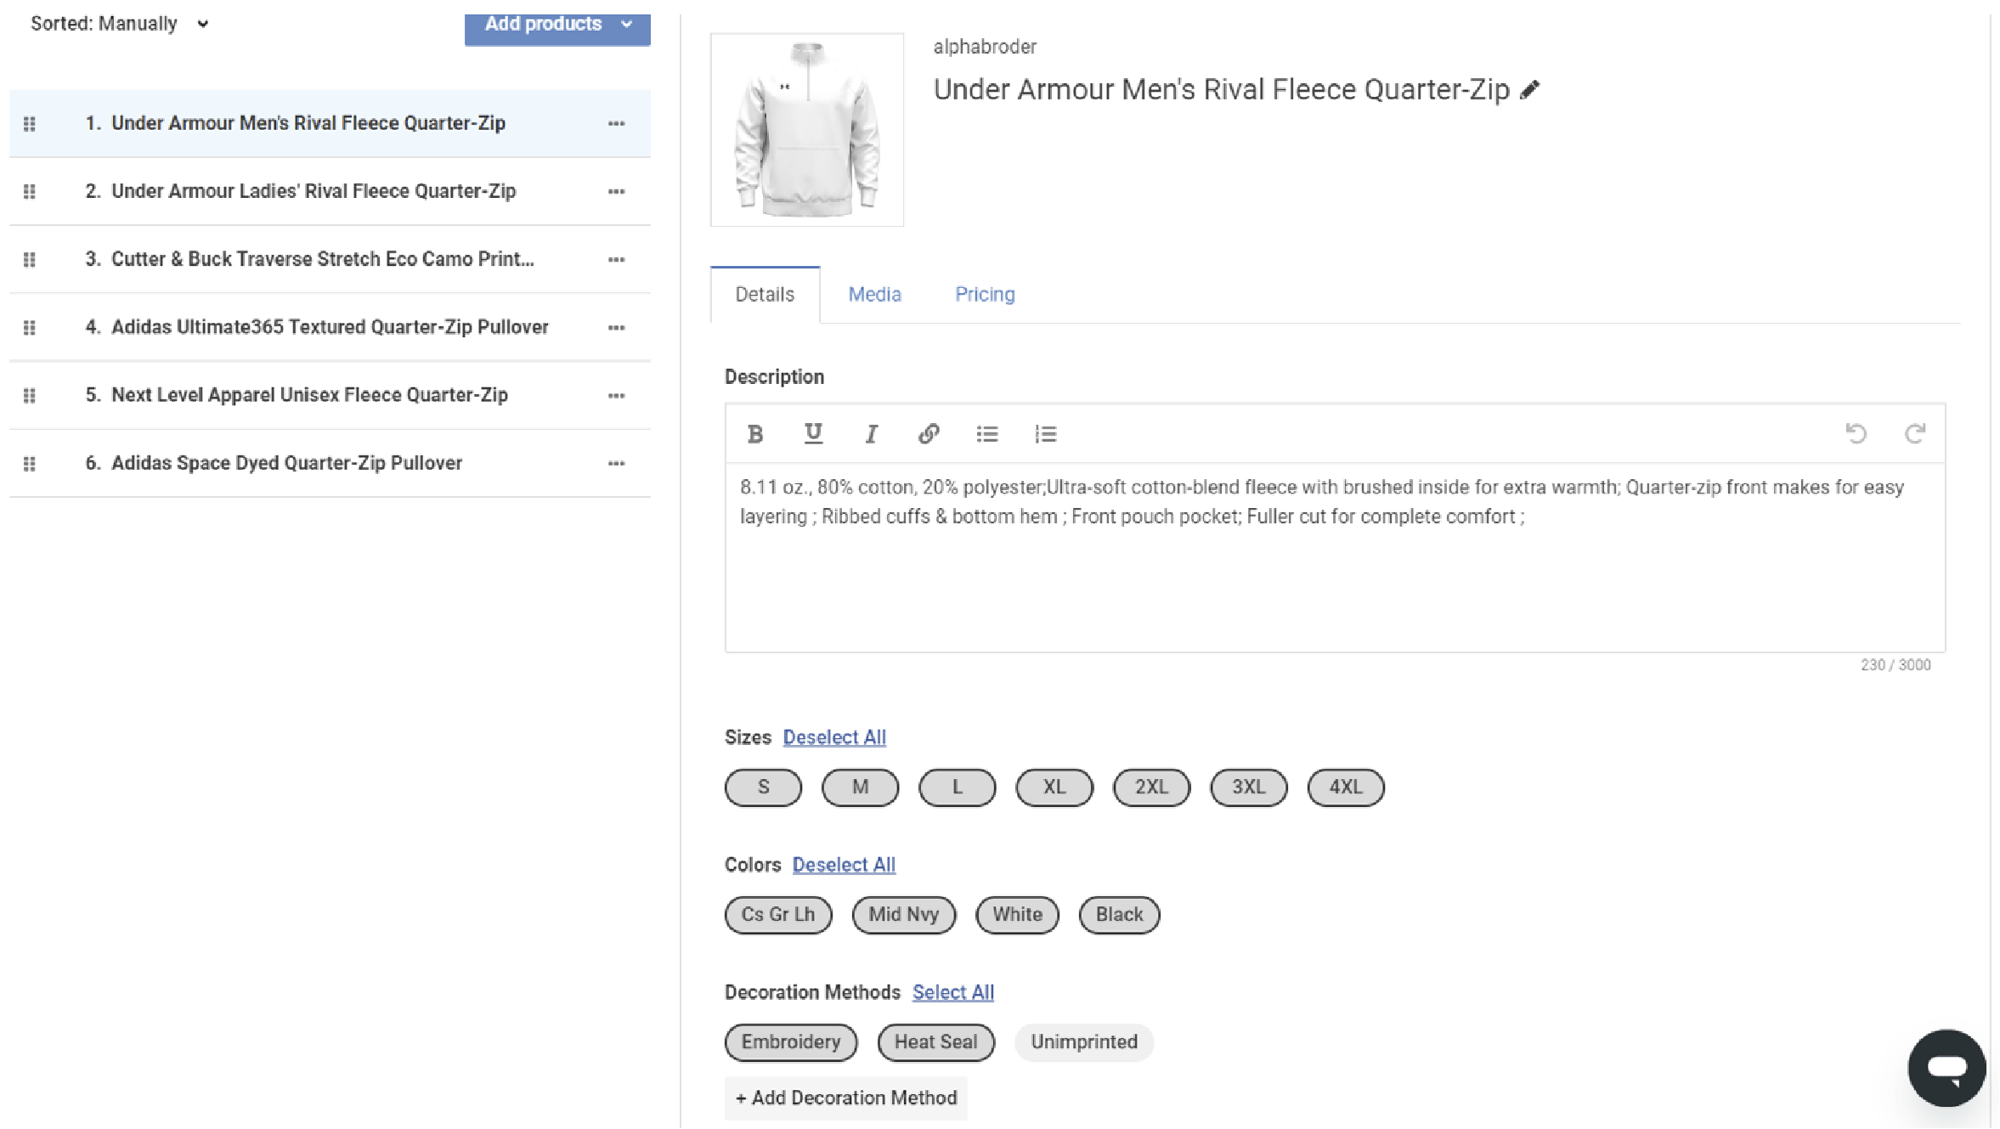Open more options for Next Level Apparel item
The height and width of the screenshot is (1129, 2000).
616,396
